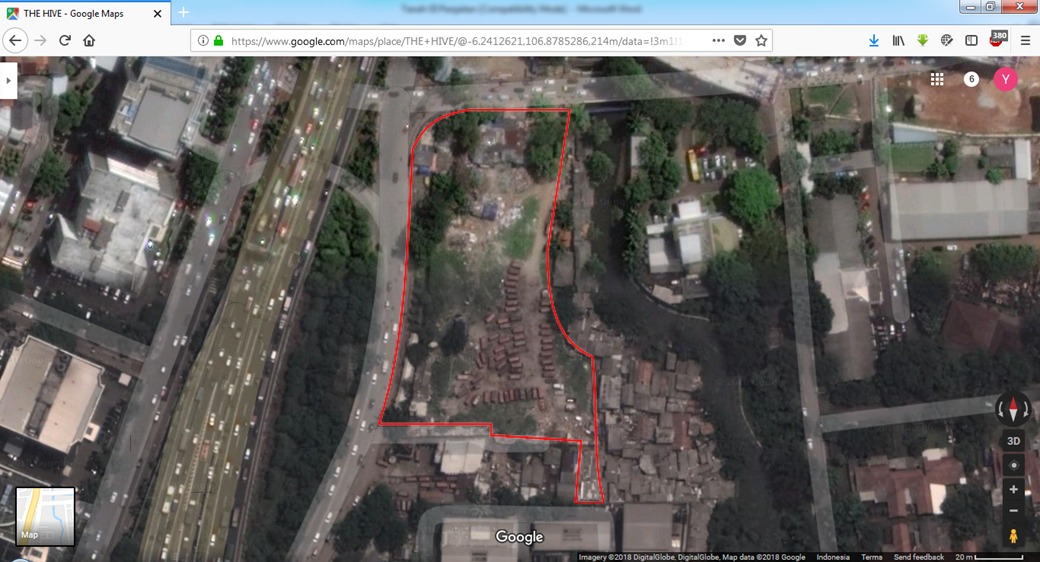
Task: Open a new browser tab
Action: click(x=184, y=13)
